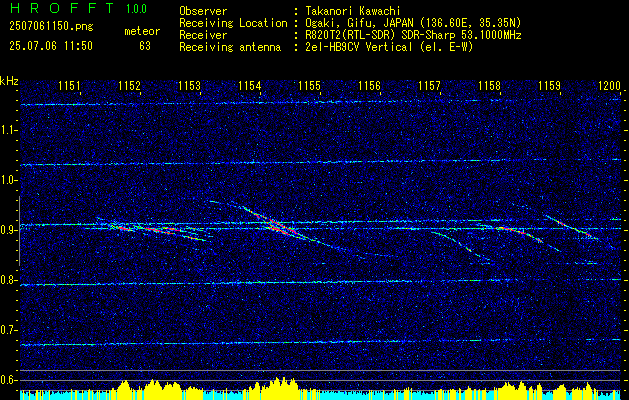This screenshot has width=629, height=400.
Task: Click the gray vertical range bar beside 0.9
Action: (x=19, y=231)
